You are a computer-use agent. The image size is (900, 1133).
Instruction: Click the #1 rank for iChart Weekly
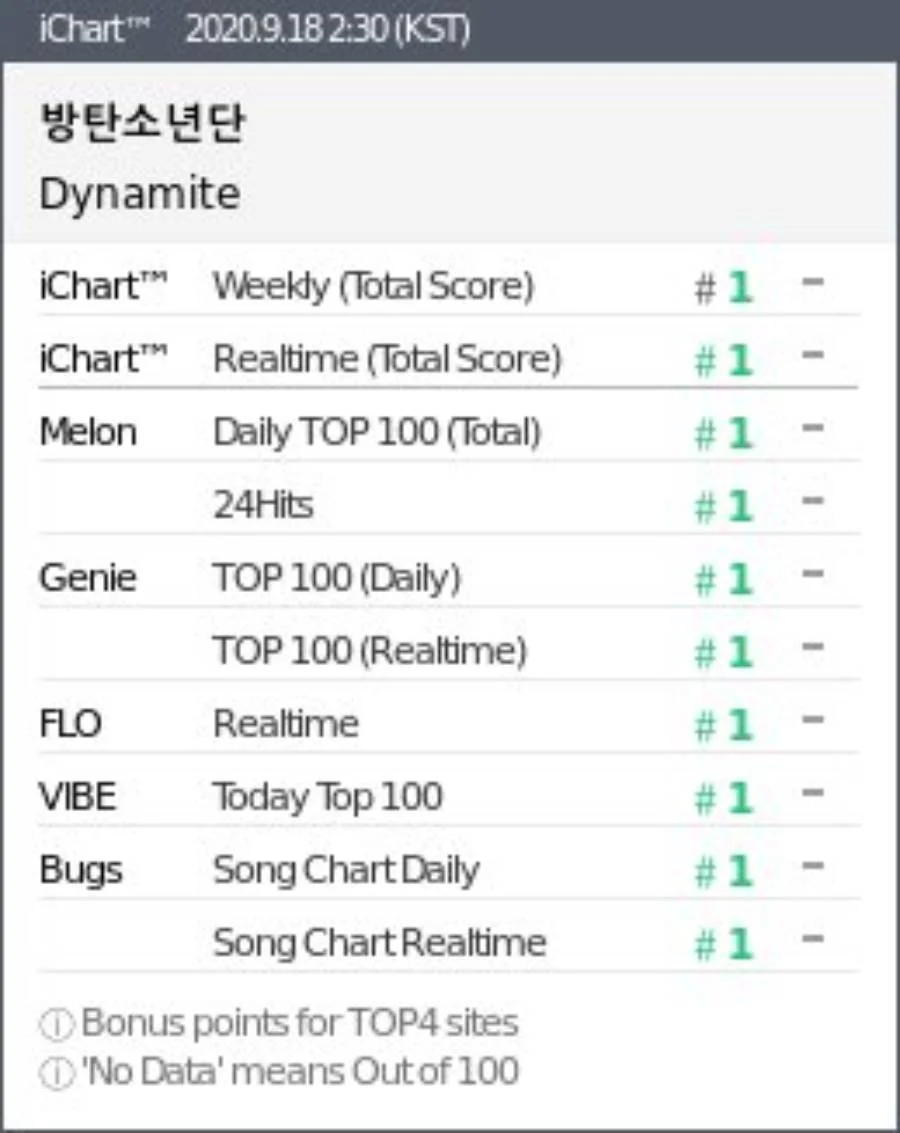(724, 288)
